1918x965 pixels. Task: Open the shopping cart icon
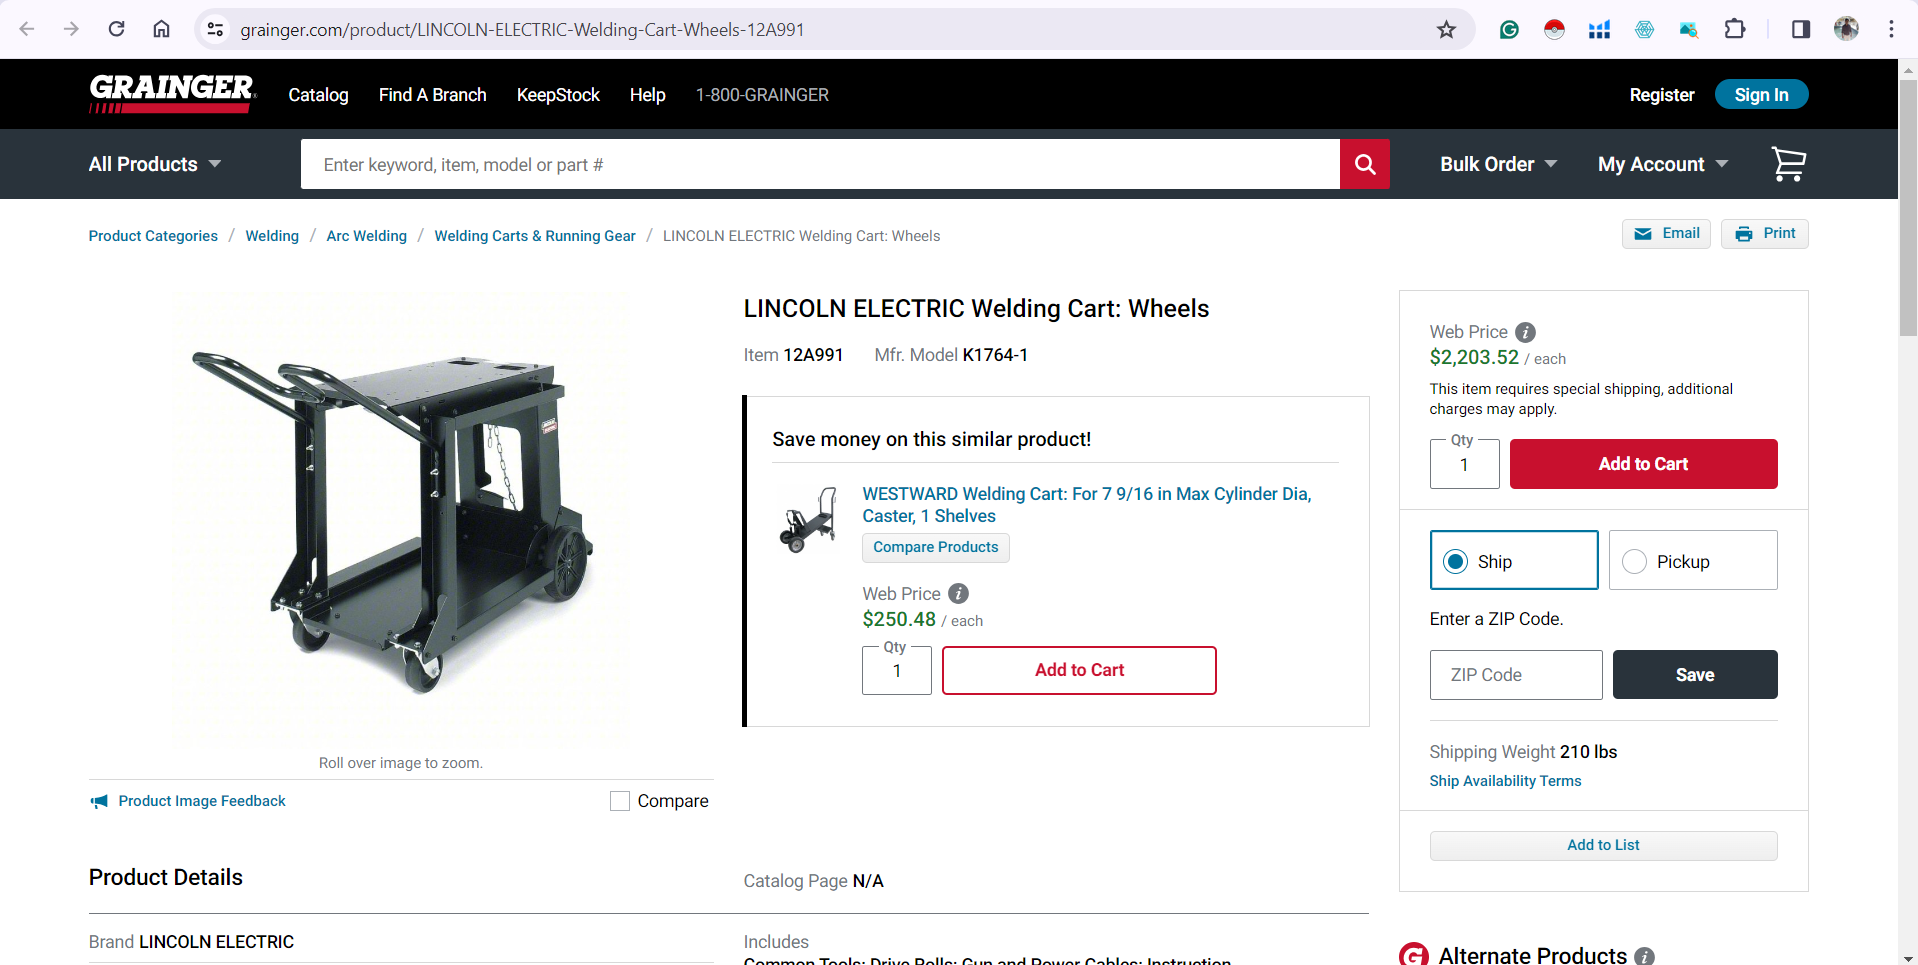pos(1788,164)
